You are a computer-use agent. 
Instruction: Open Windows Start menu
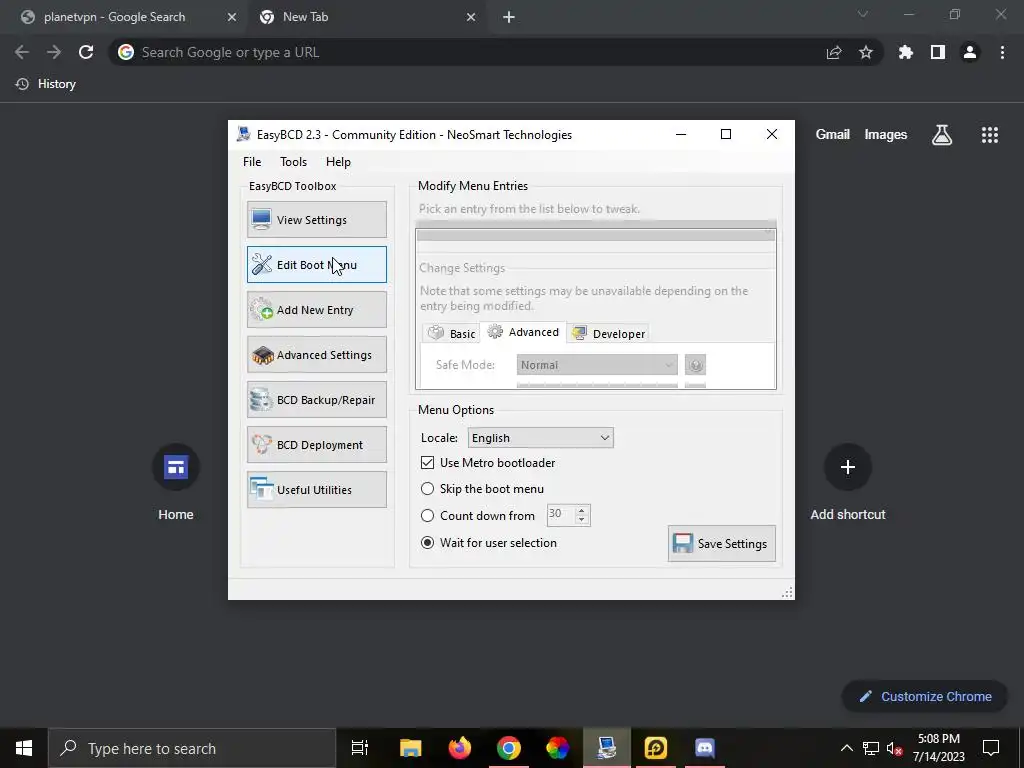[24, 748]
